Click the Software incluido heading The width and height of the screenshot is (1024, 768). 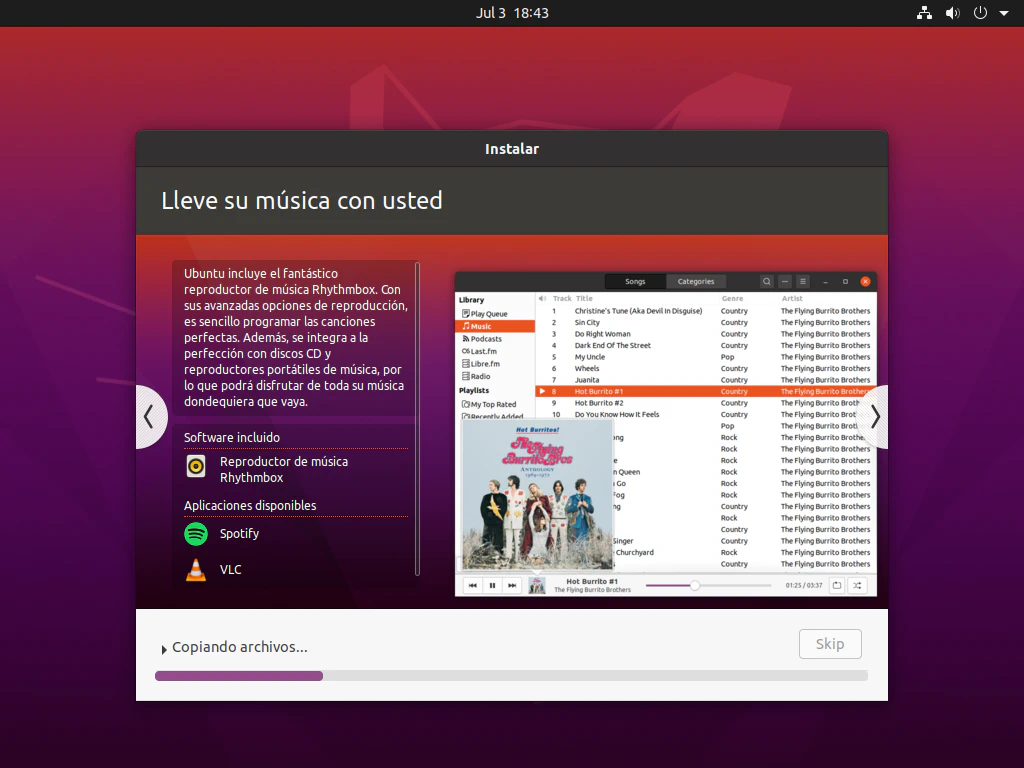coord(232,438)
